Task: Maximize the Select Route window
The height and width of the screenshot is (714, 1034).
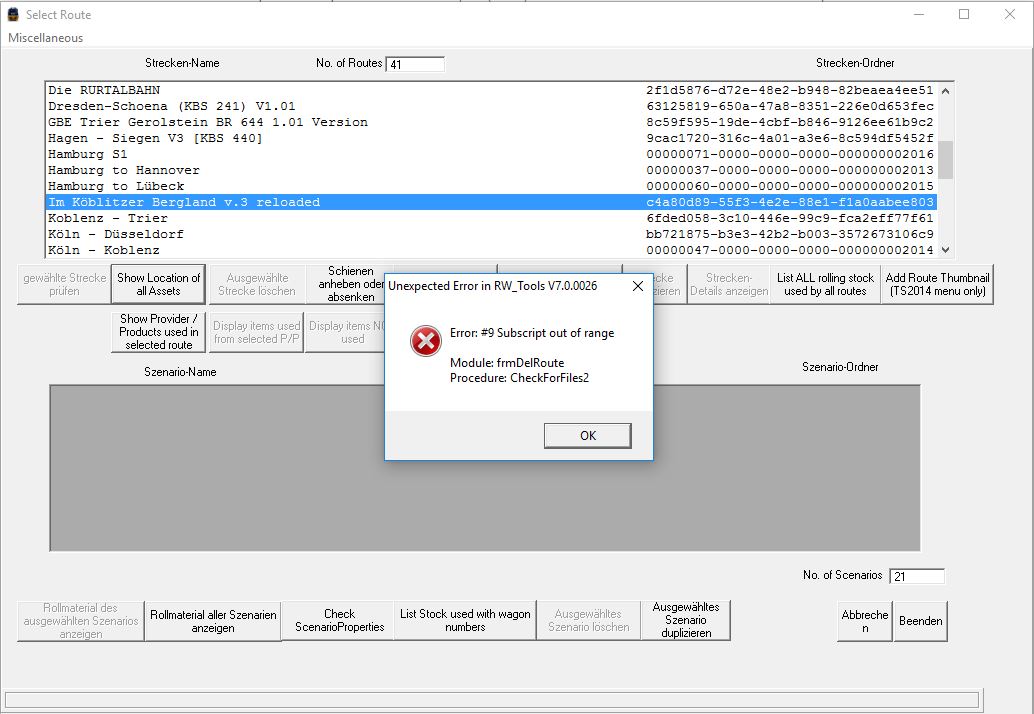Action: (x=964, y=15)
